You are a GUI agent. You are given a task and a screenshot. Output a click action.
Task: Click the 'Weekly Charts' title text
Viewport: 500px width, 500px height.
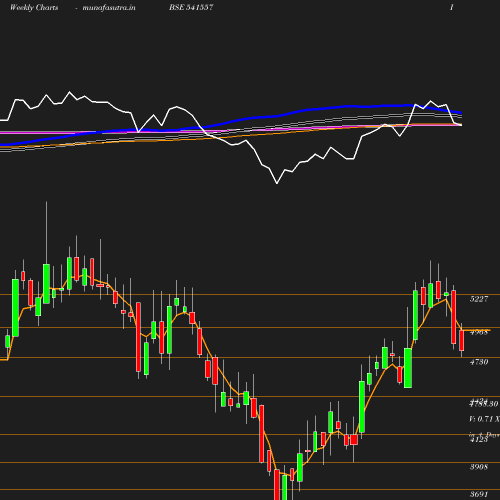(34, 7)
